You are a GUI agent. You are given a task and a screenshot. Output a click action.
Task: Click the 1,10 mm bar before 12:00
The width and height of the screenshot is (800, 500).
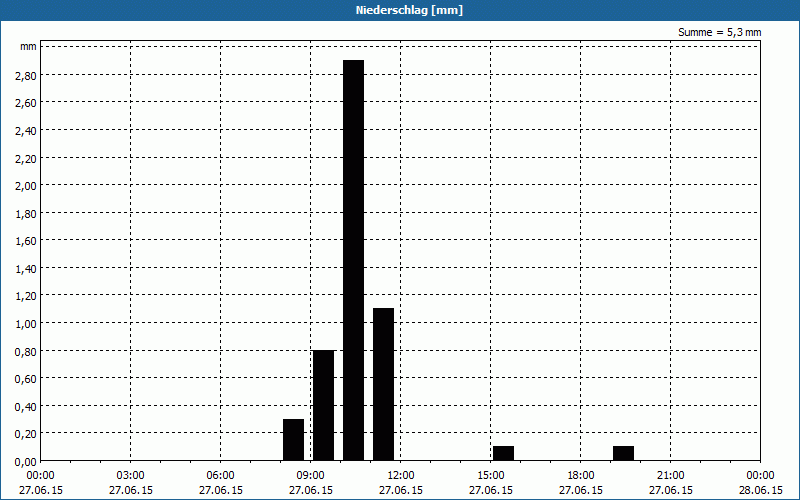click(x=384, y=384)
